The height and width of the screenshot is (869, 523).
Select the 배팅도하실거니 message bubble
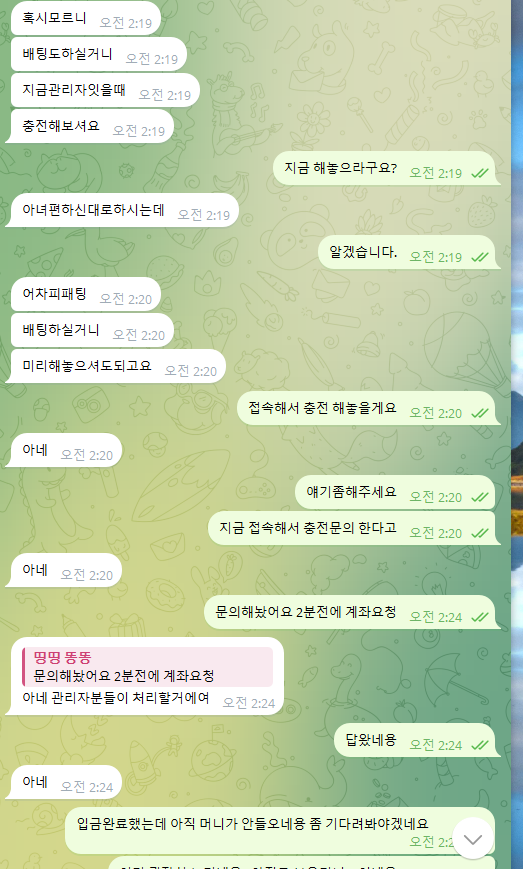(99, 54)
